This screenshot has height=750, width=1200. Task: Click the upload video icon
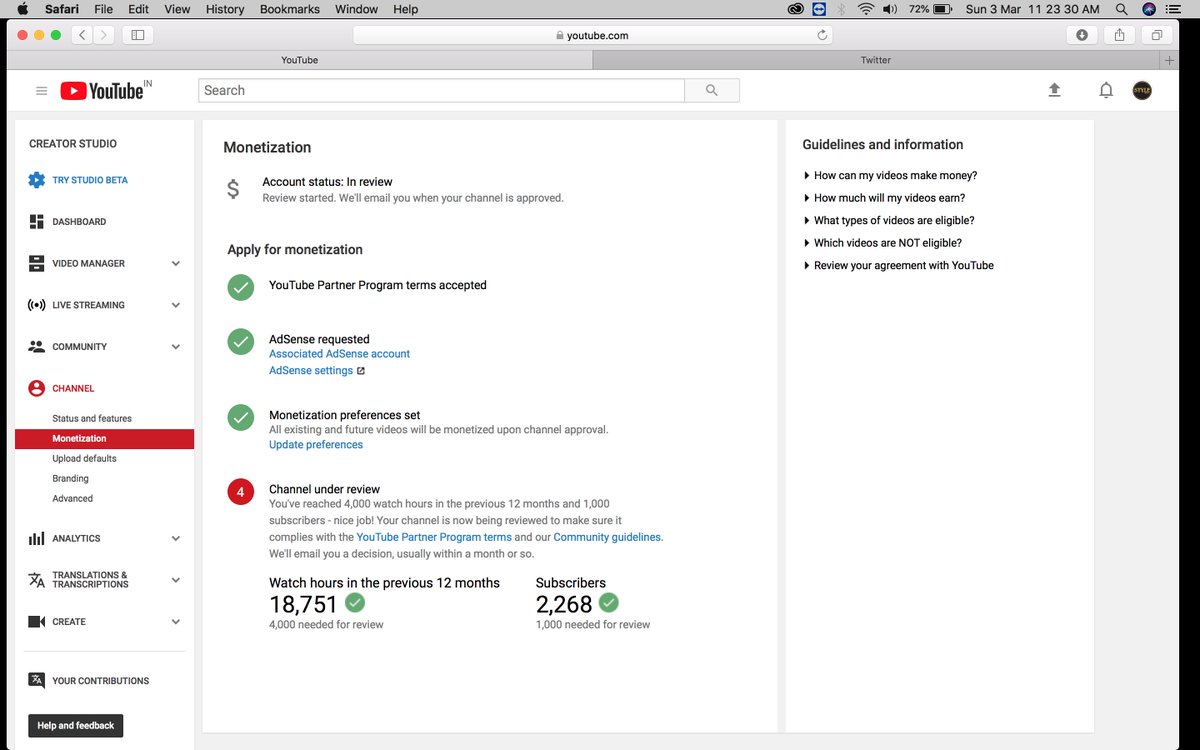1054,90
